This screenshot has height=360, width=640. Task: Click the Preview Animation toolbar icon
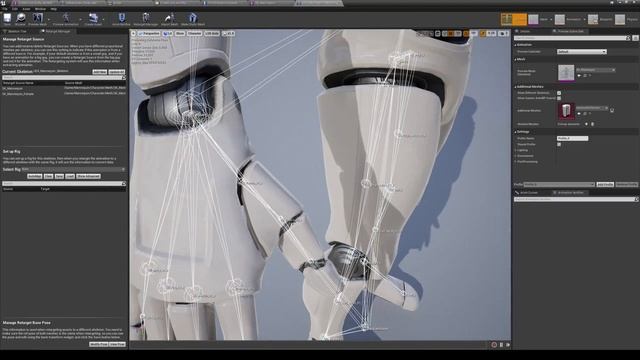click(66, 19)
